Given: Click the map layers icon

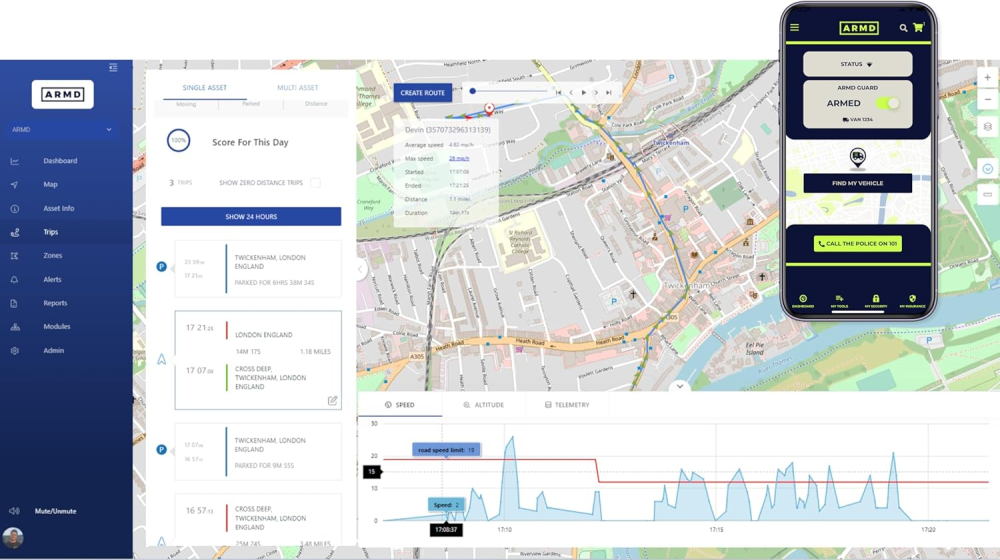Looking at the screenshot, I should (x=987, y=127).
